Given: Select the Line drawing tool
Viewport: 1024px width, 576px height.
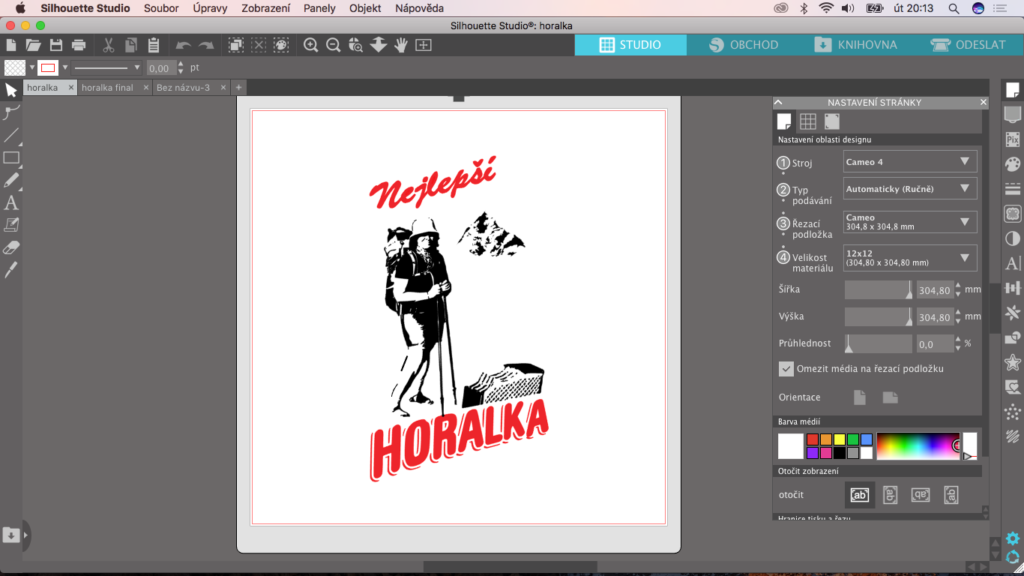Looking at the screenshot, I should tap(11, 135).
